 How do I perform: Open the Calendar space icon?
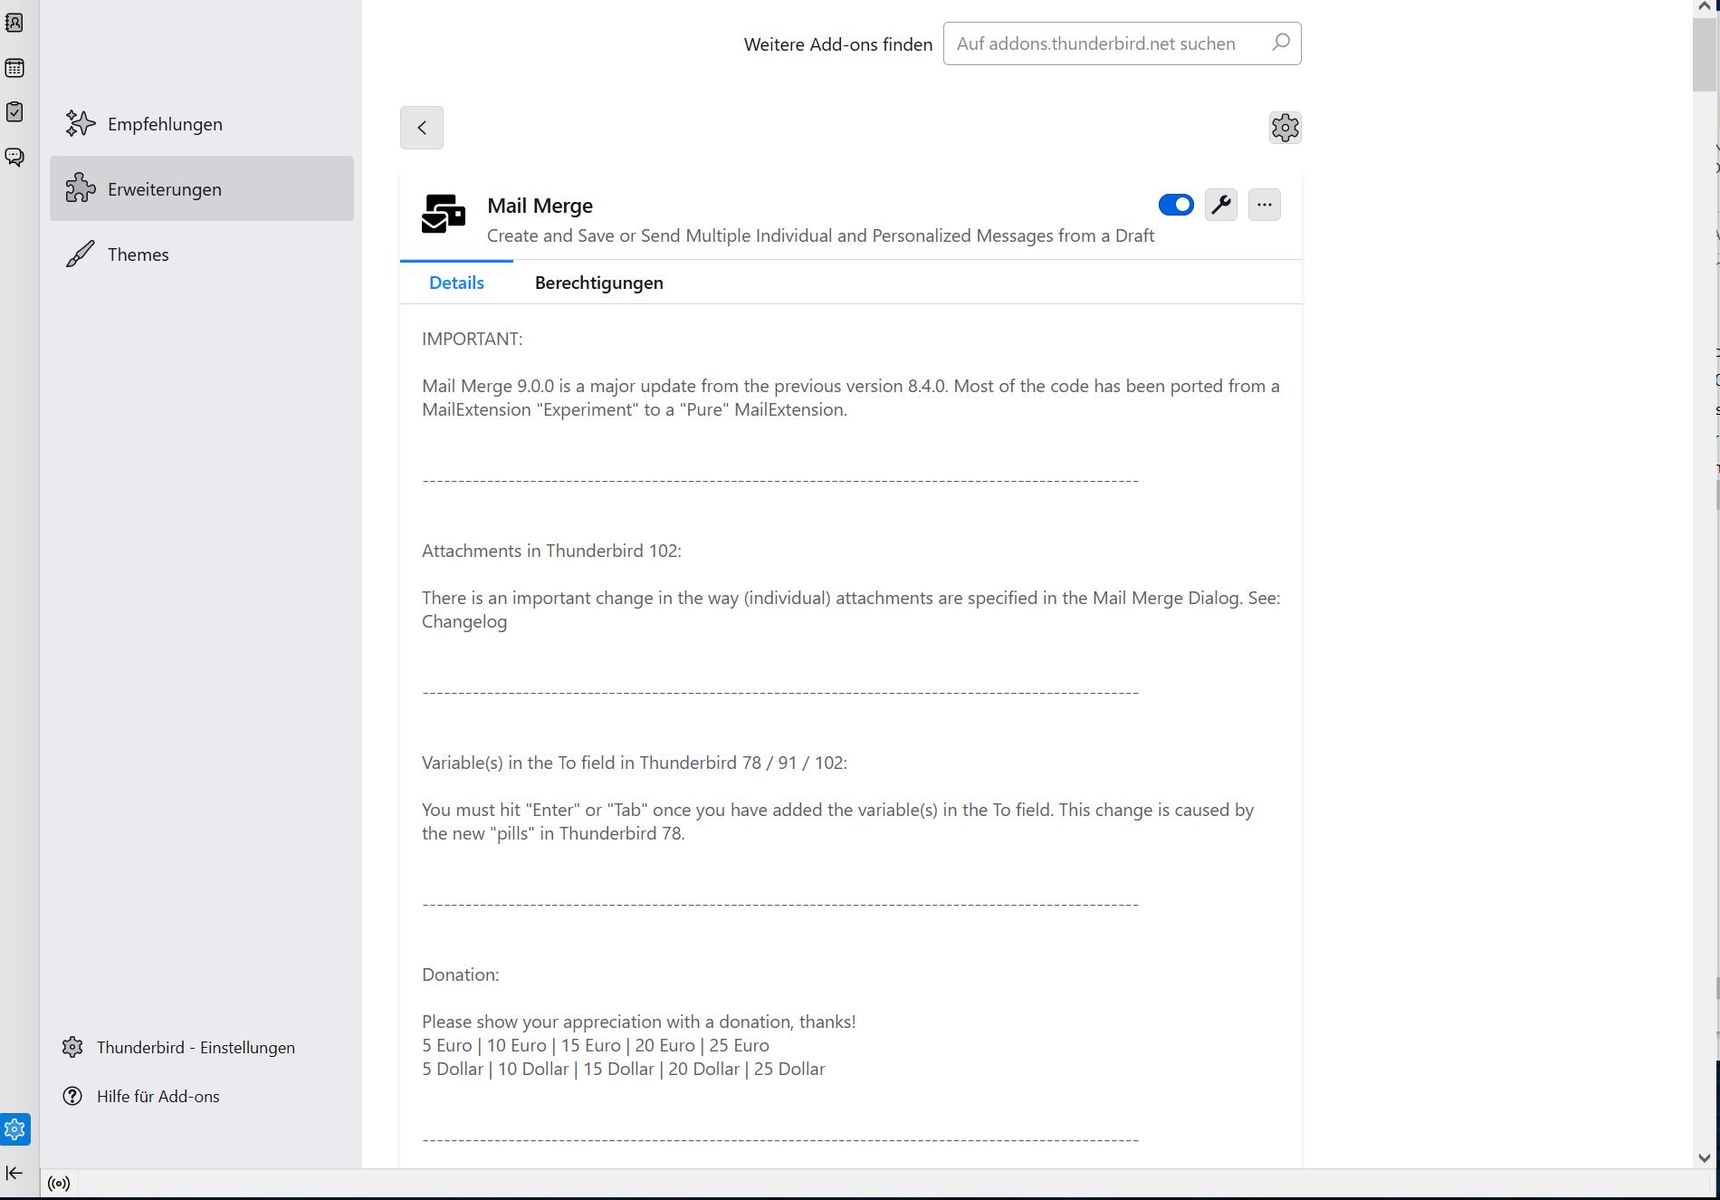pos(14,68)
